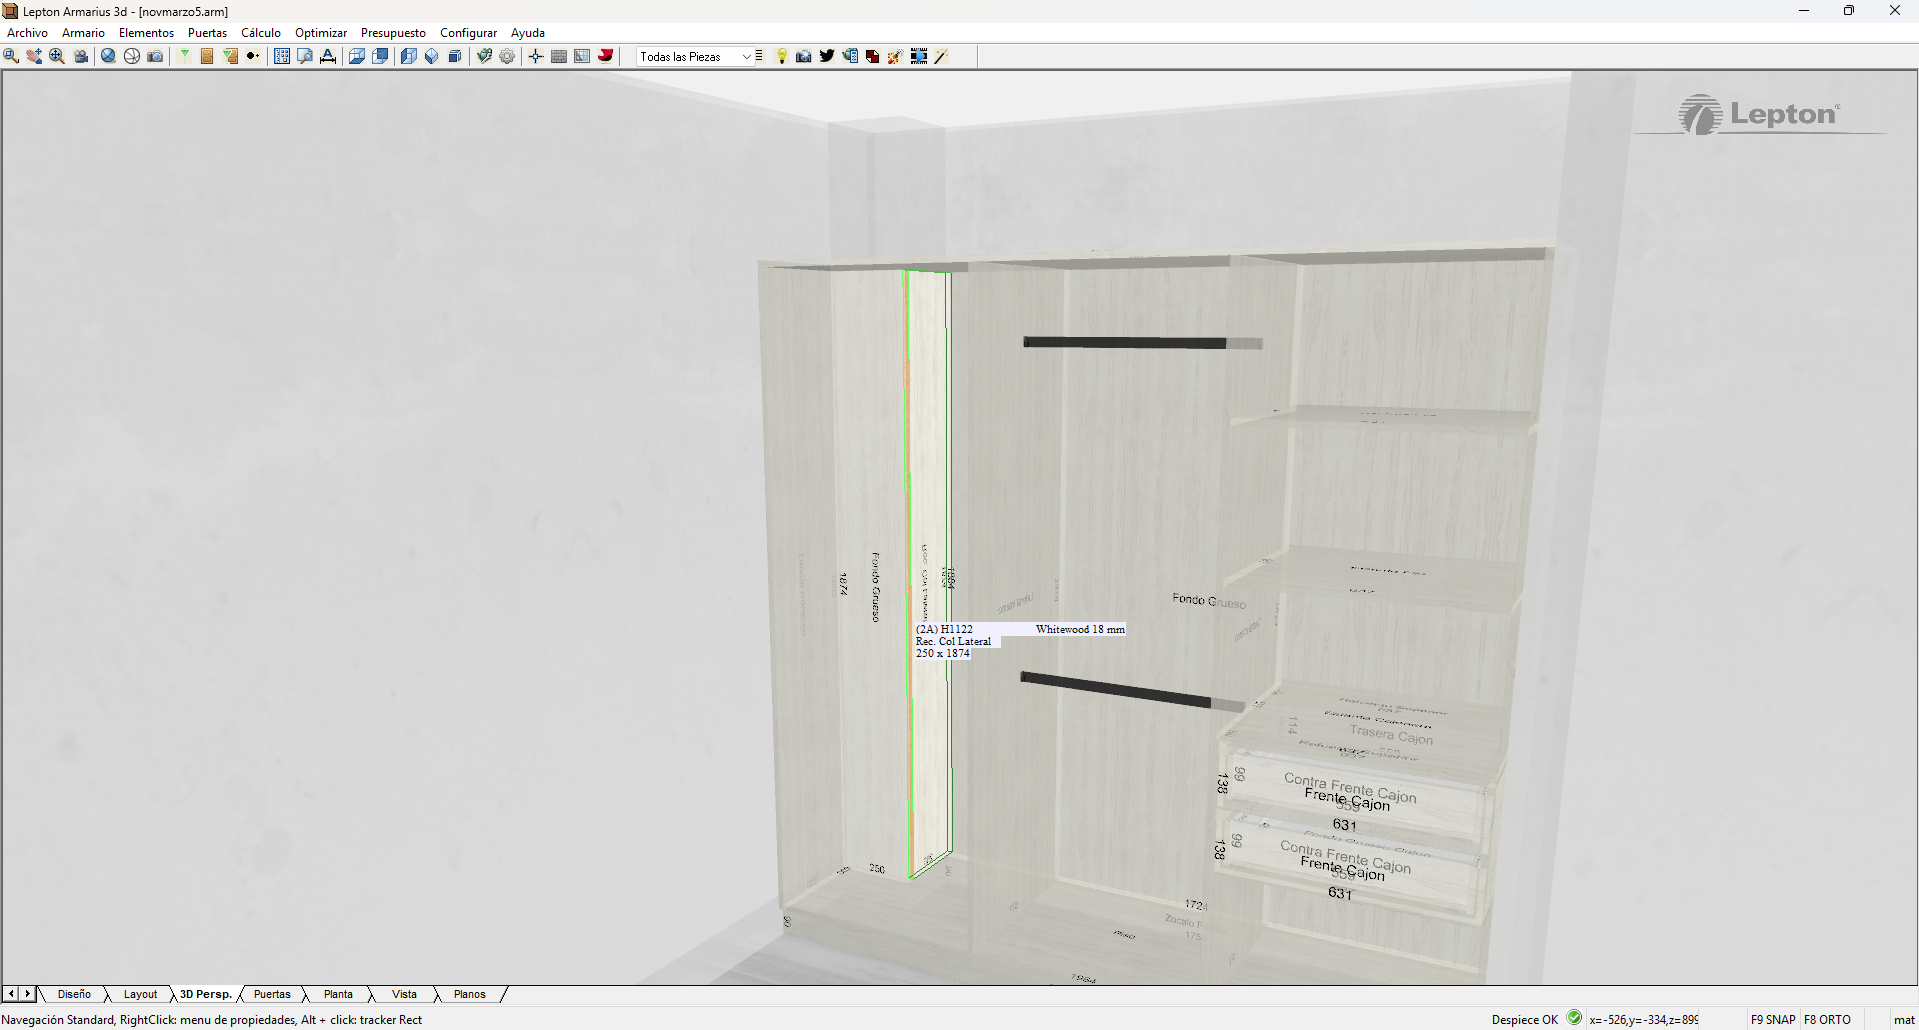Click the film strip animation icon
Image resolution: width=1919 pixels, height=1030 pixels.
coord(919,57)
